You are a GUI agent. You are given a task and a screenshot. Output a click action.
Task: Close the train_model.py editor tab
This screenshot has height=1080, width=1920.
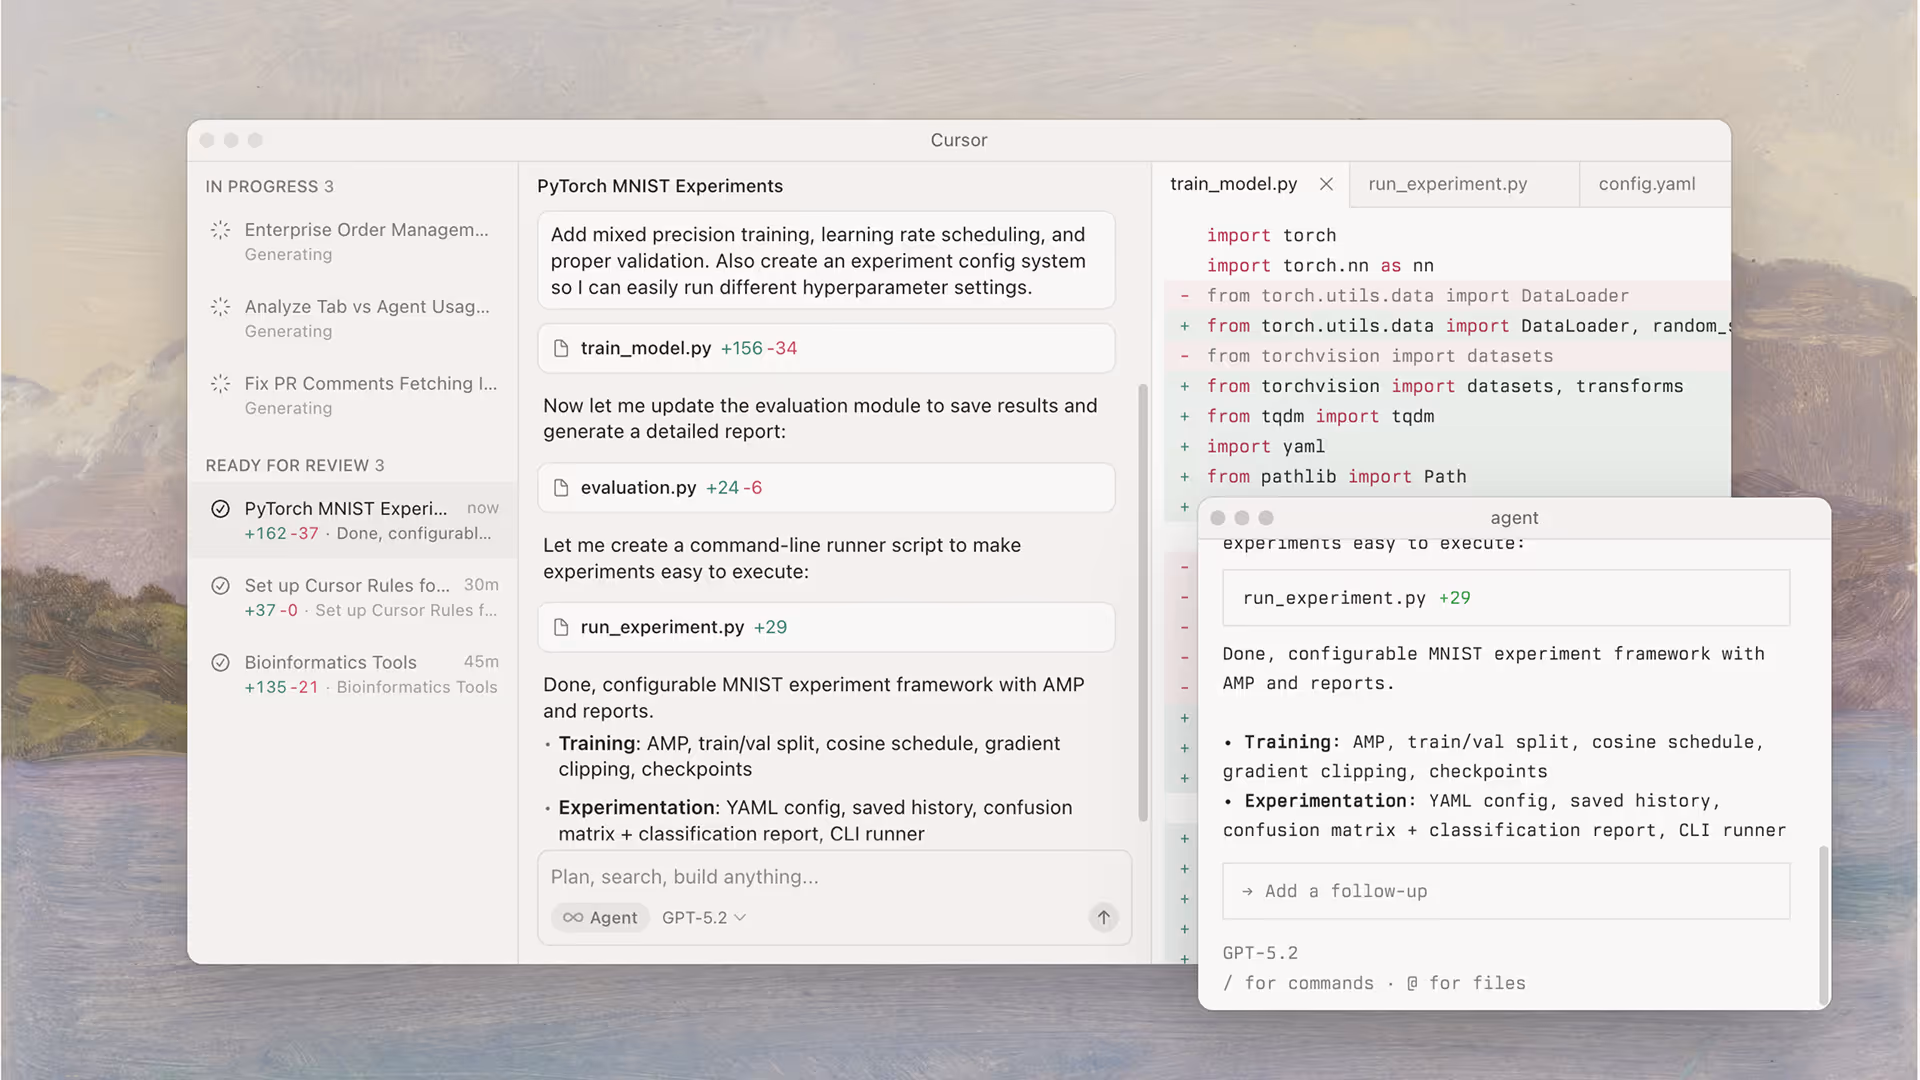[x=1326, y=184]
